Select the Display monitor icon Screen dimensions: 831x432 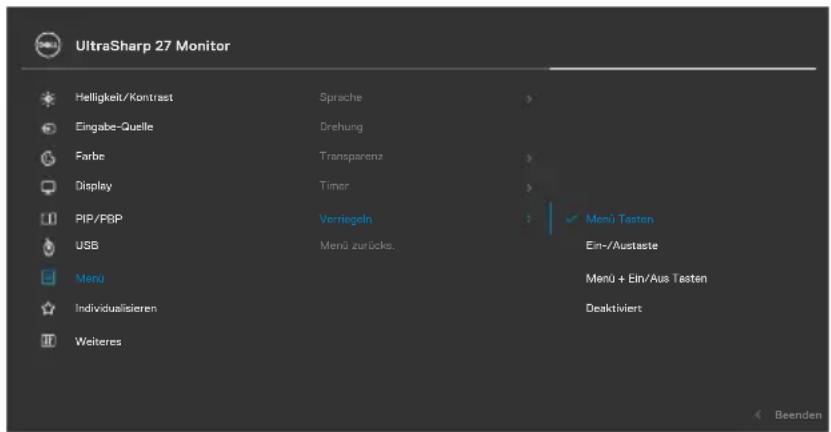[48, 187]
